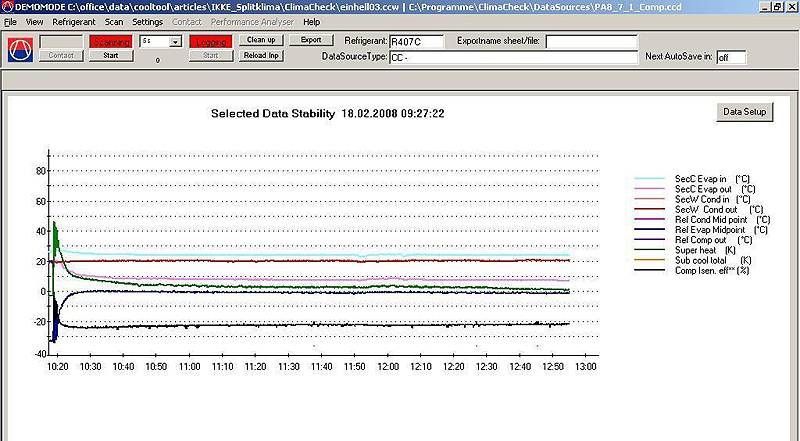Click the Refrigerant field showing R407C
800x441 pixels.
[414, 42]
